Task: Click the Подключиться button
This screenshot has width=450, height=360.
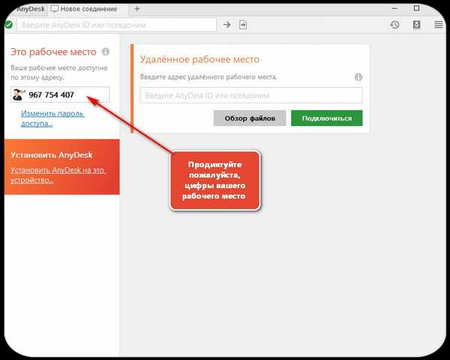Action: coord(327,118)
